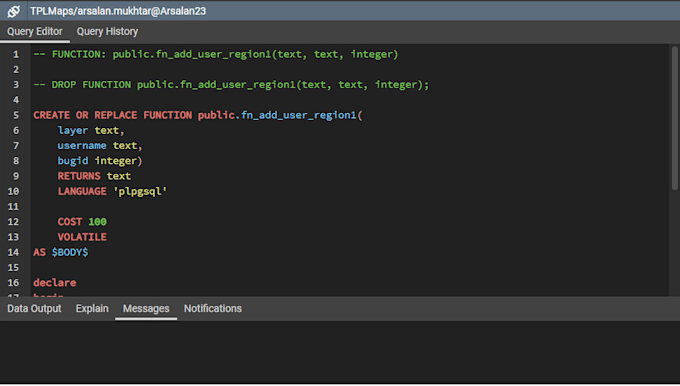Click inside the empty Messages output area
The height and width of the screenshot is (386, 680).
point(340,352)
